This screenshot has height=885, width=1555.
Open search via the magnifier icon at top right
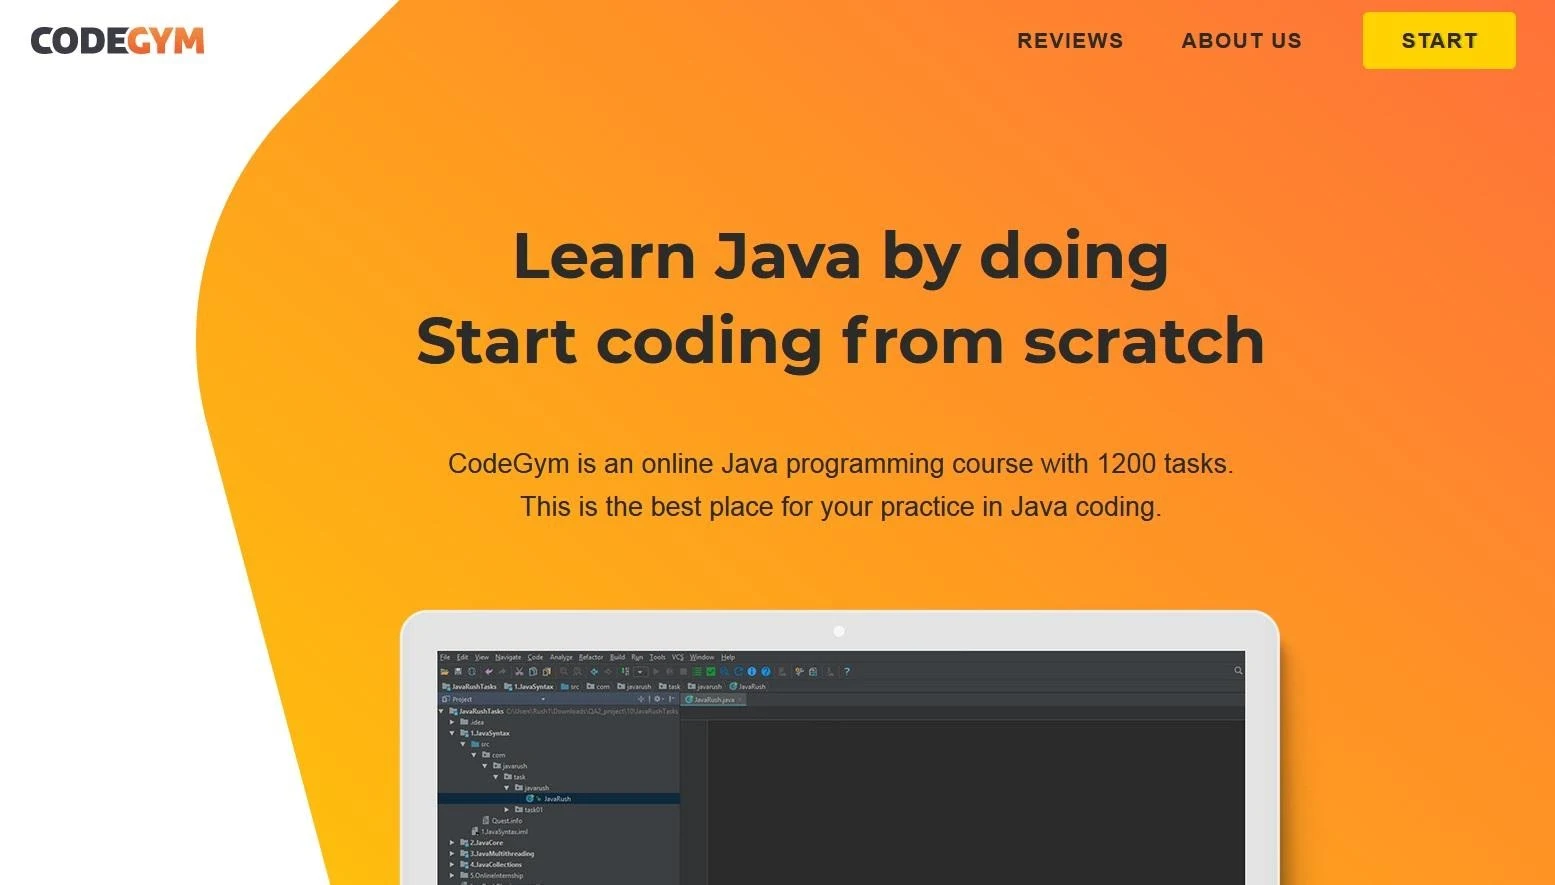[1237, 671]
